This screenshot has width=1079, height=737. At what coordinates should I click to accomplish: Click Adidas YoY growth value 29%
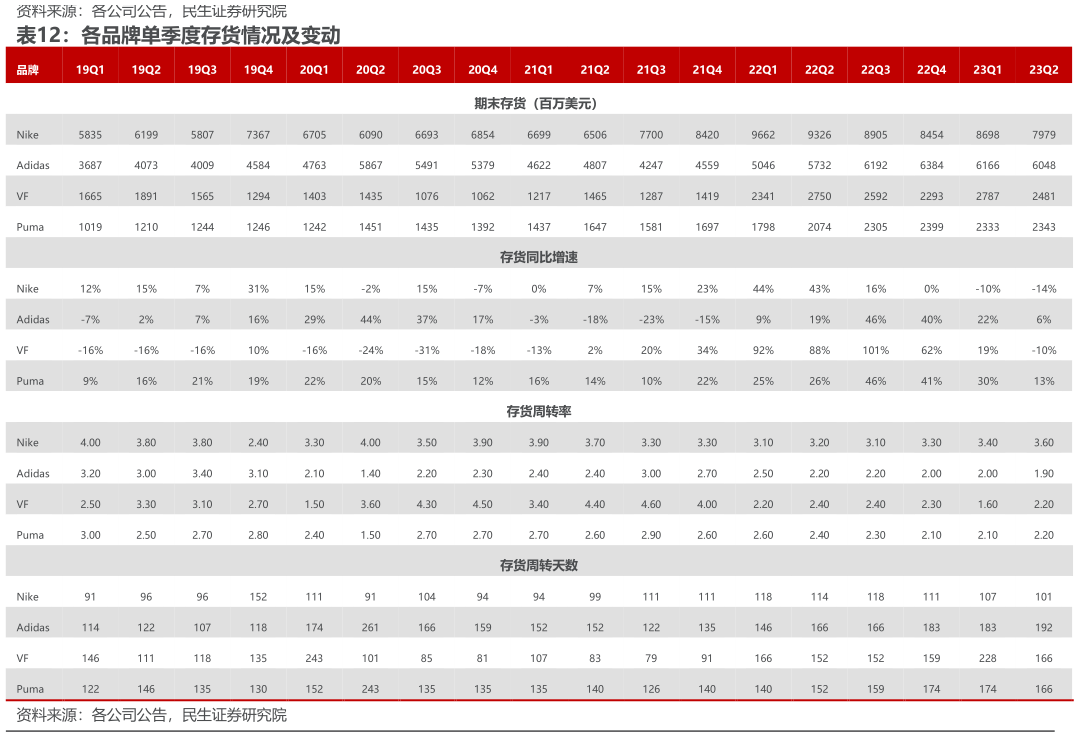click(314, 319)
